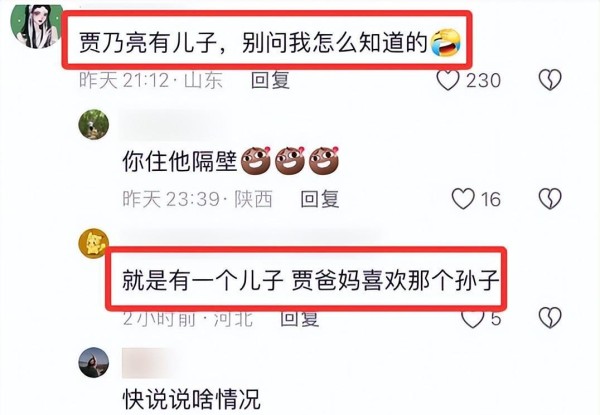Open the top commenter's avatar with green background
The height and width of the screenshot is (415, 600).
click(37, 26)
